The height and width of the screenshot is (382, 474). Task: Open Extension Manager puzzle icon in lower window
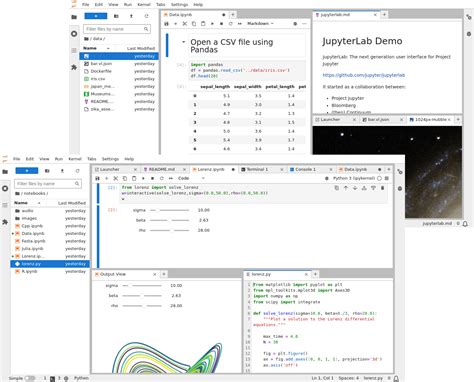point(5,222)
